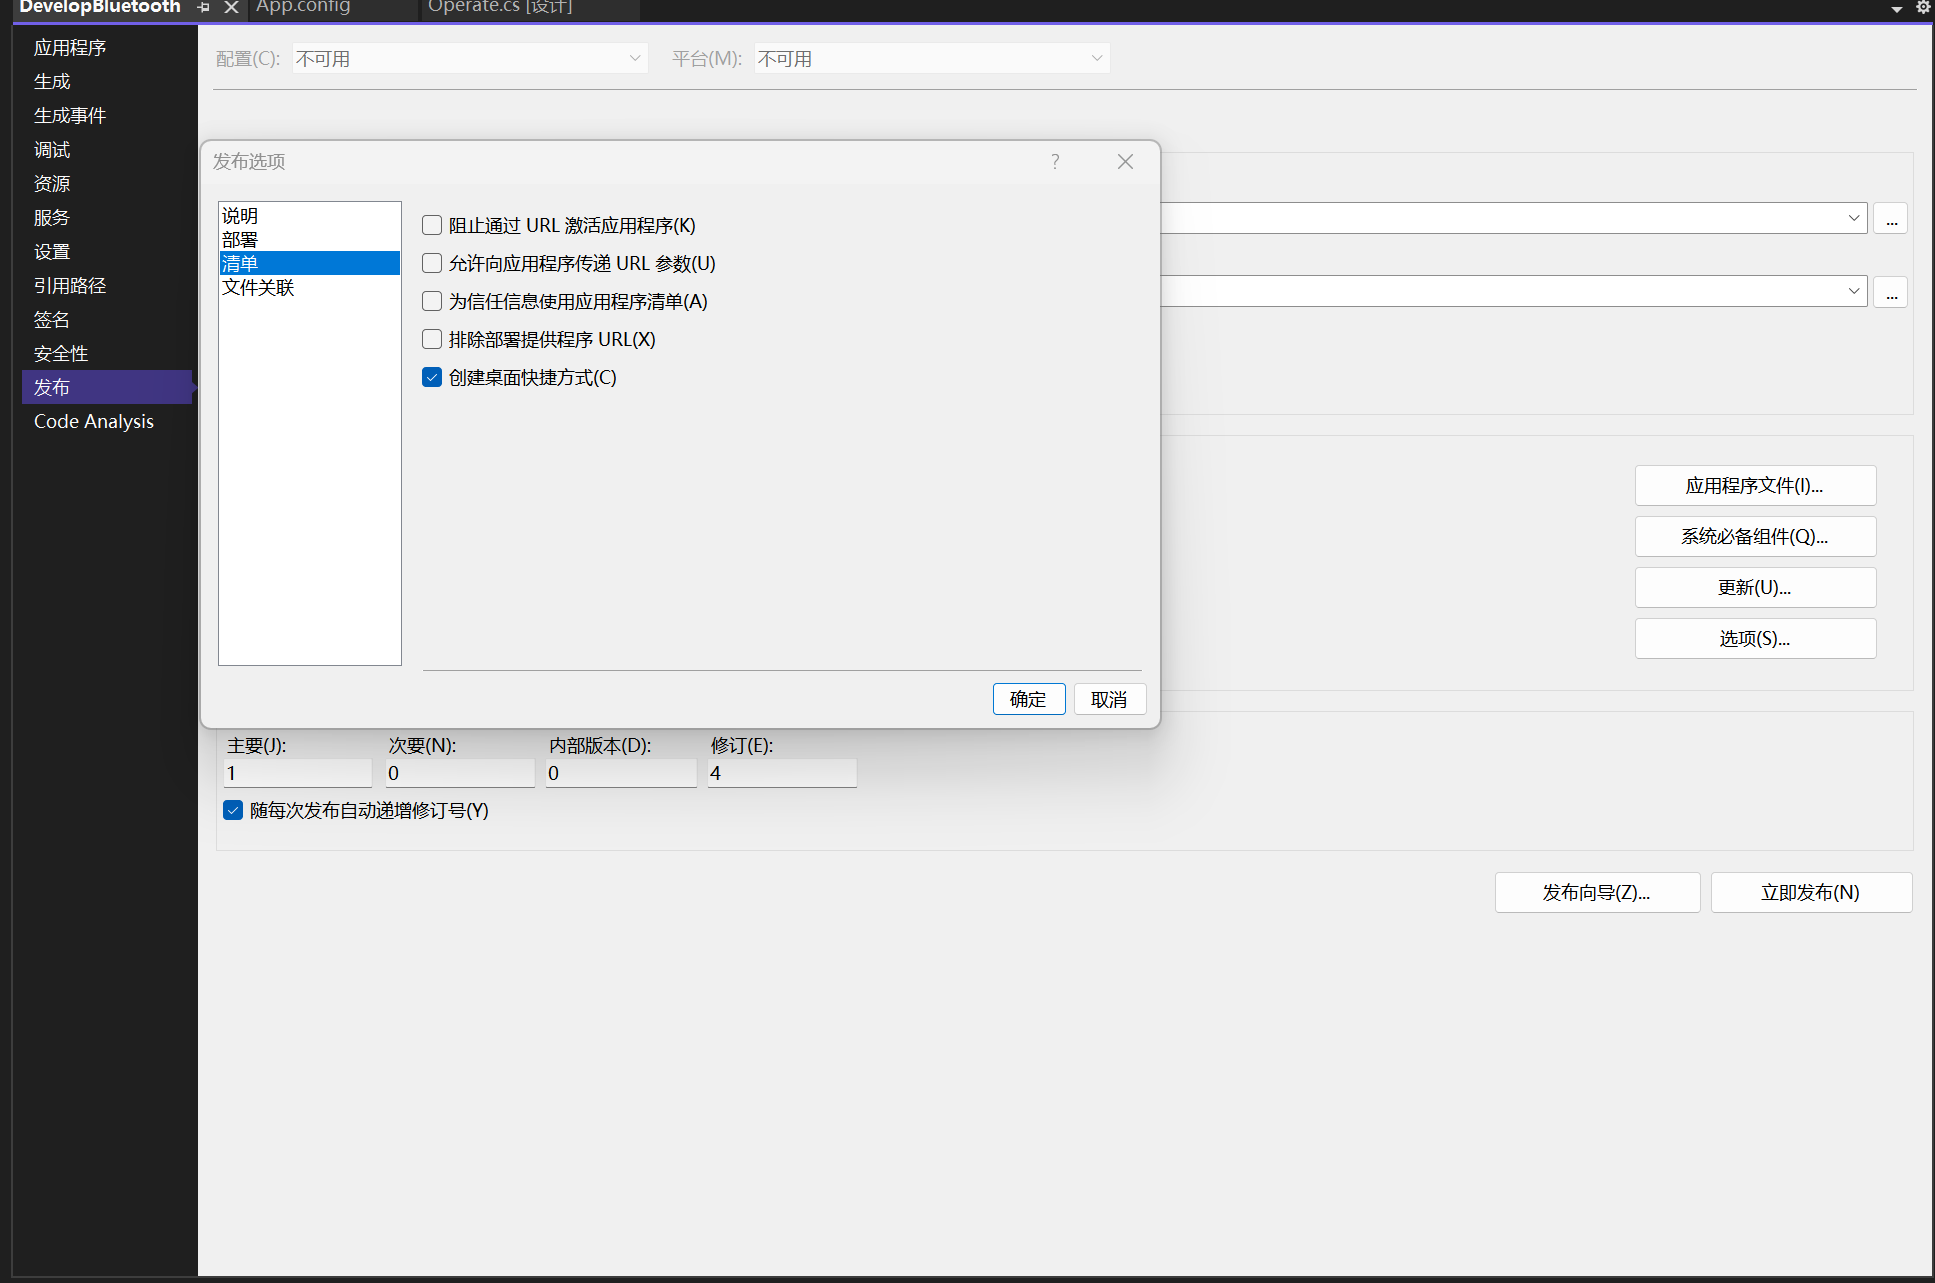Check 排除部署提供程序 URL option

coord(432,339)
